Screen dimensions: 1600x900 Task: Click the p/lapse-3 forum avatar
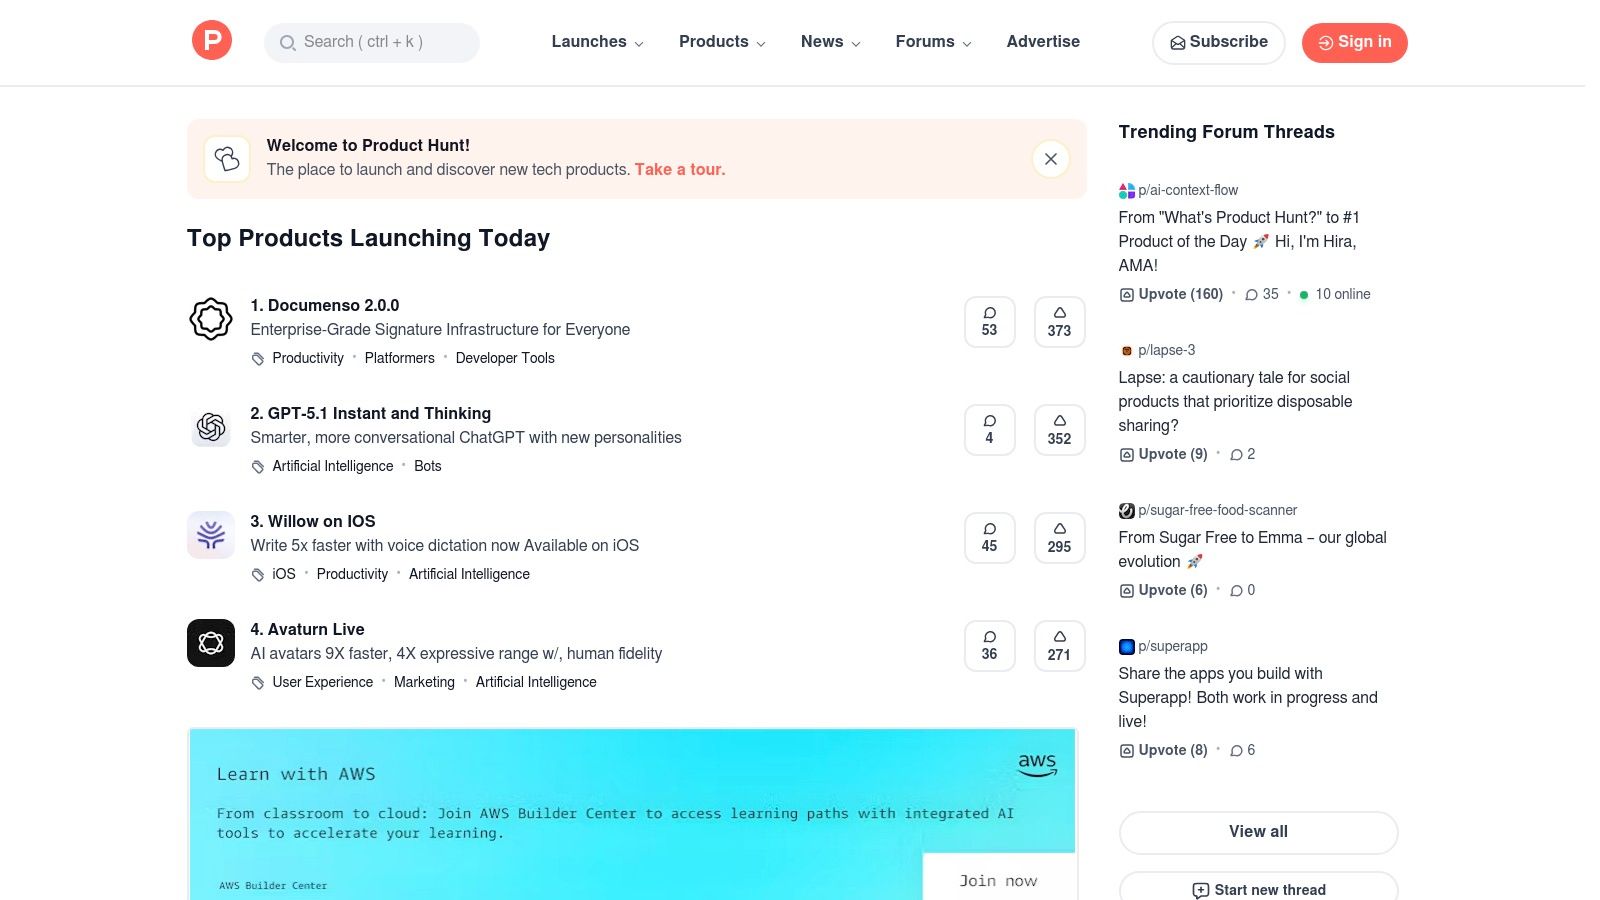[x=1126, y=351]
